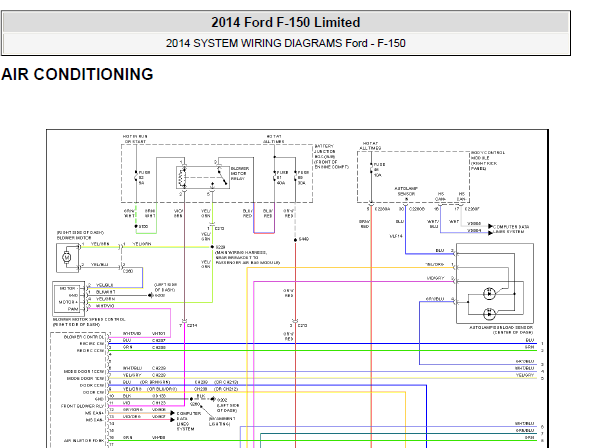Click the Fuse 81 40A symbol
This screenshot has width=604, height=448.
click(274, 177)
